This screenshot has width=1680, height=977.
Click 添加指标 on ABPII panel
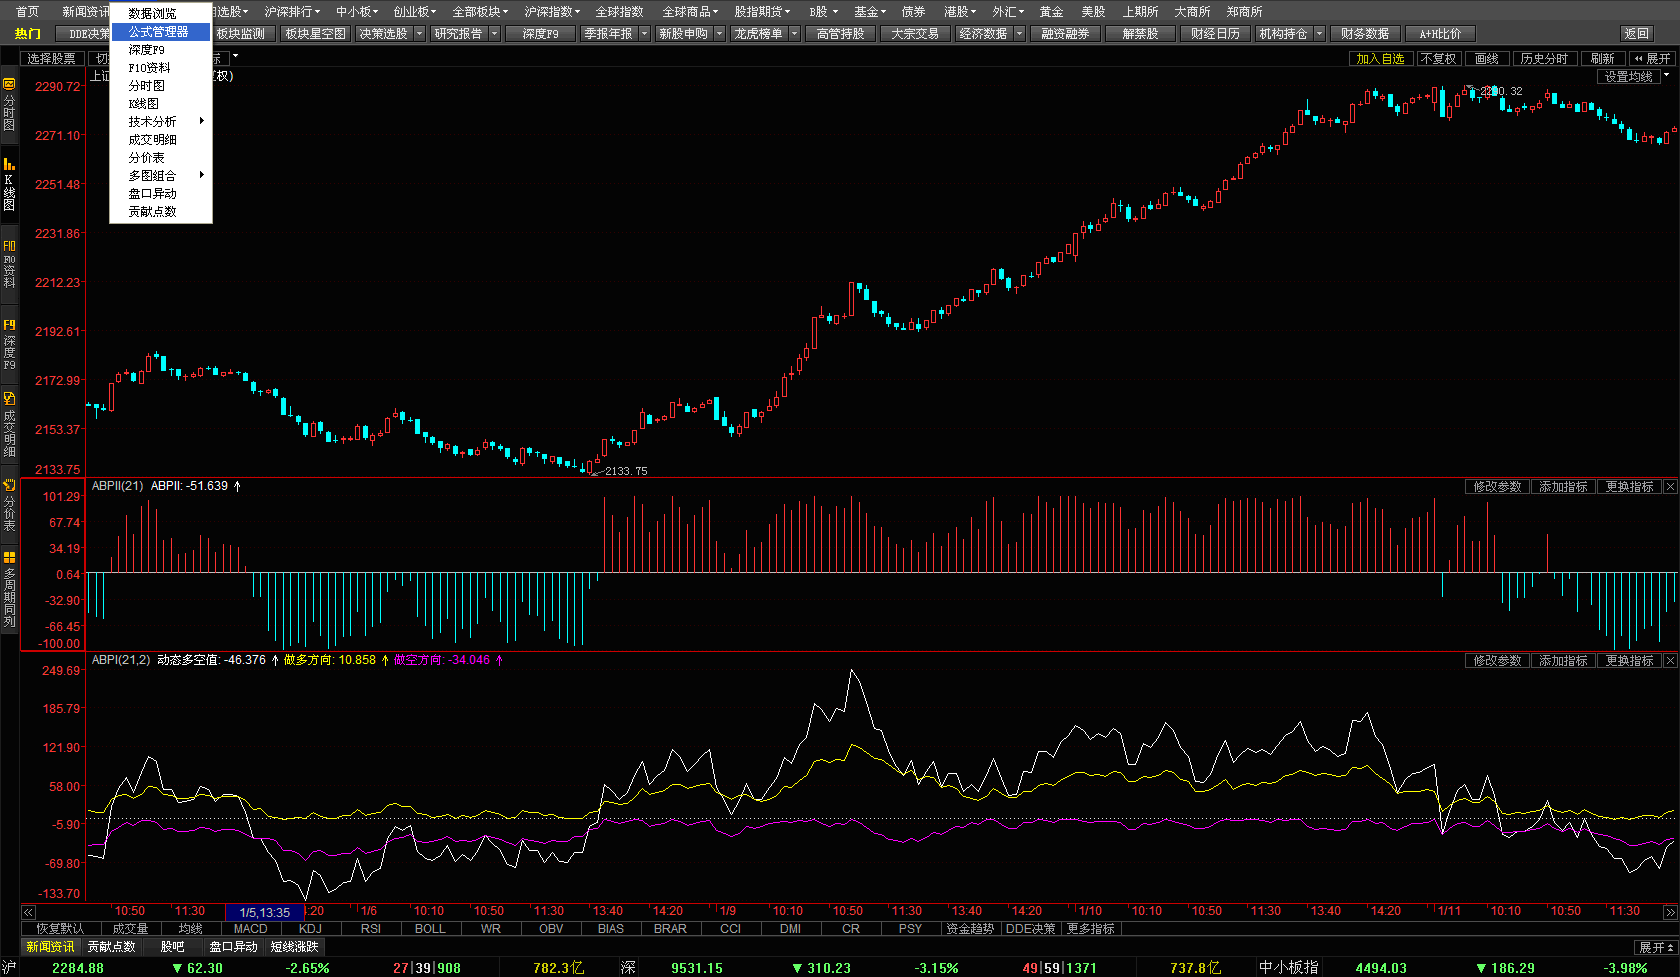1563,487
